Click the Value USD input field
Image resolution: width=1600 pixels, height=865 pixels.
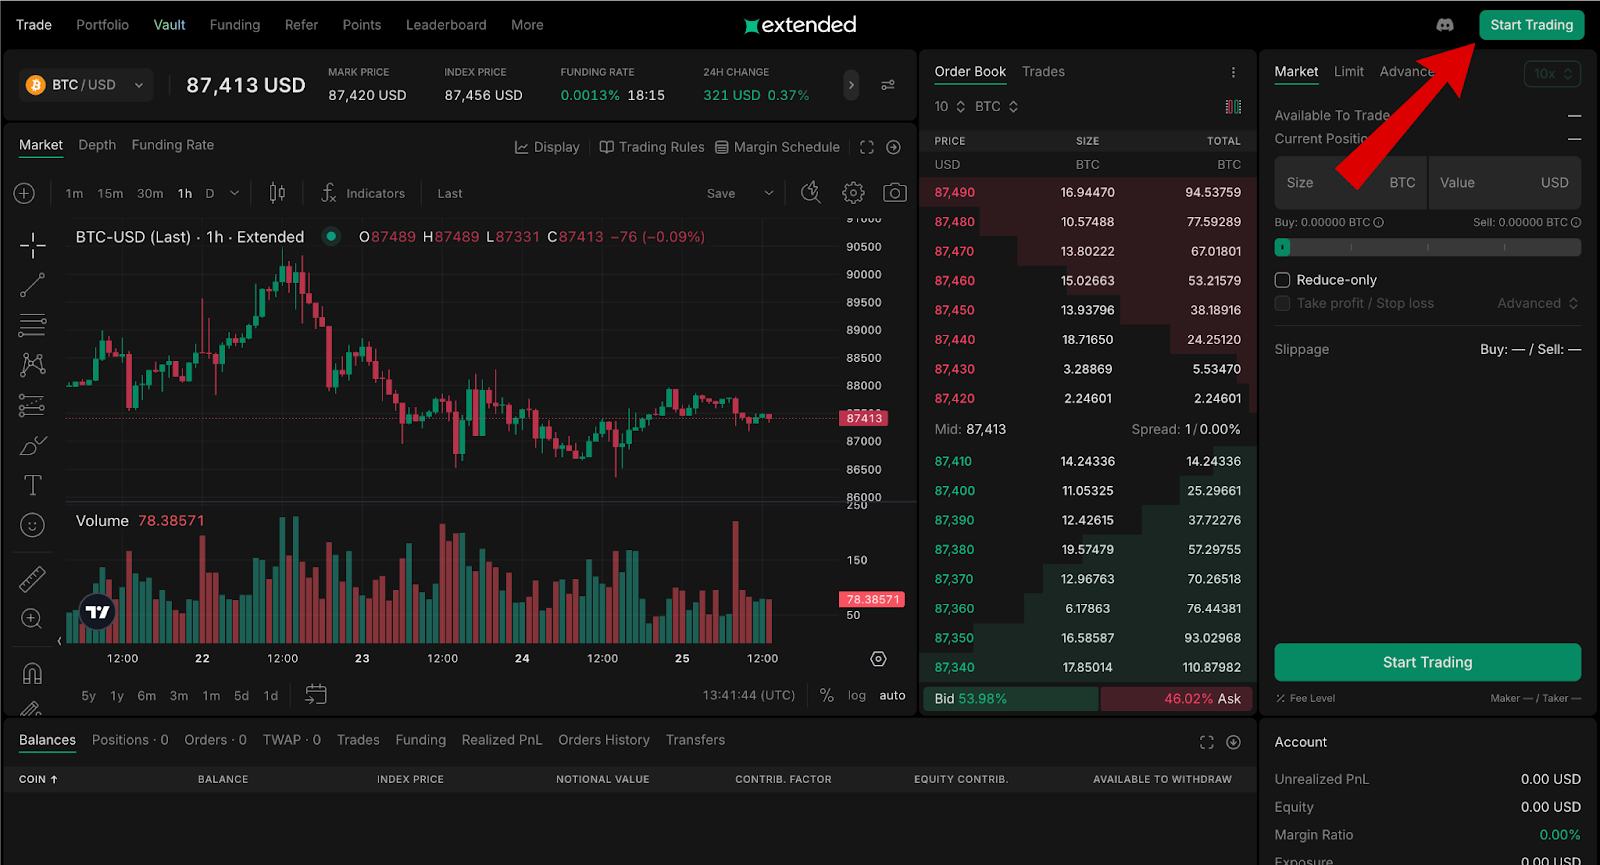click(x=1504, y=183)
